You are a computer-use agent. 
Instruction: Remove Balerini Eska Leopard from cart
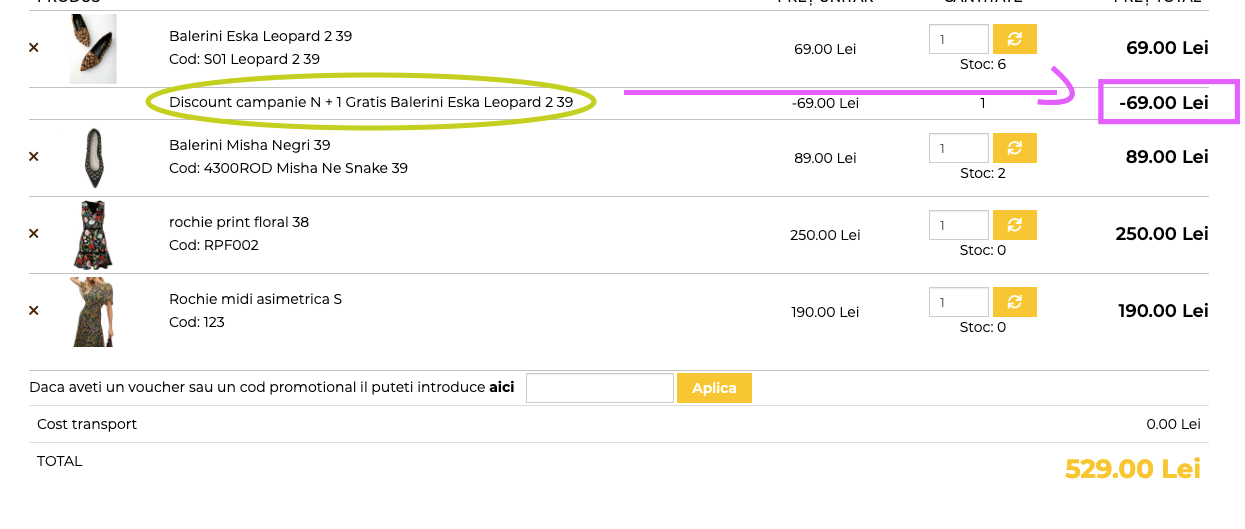click(x=33, y=47)
